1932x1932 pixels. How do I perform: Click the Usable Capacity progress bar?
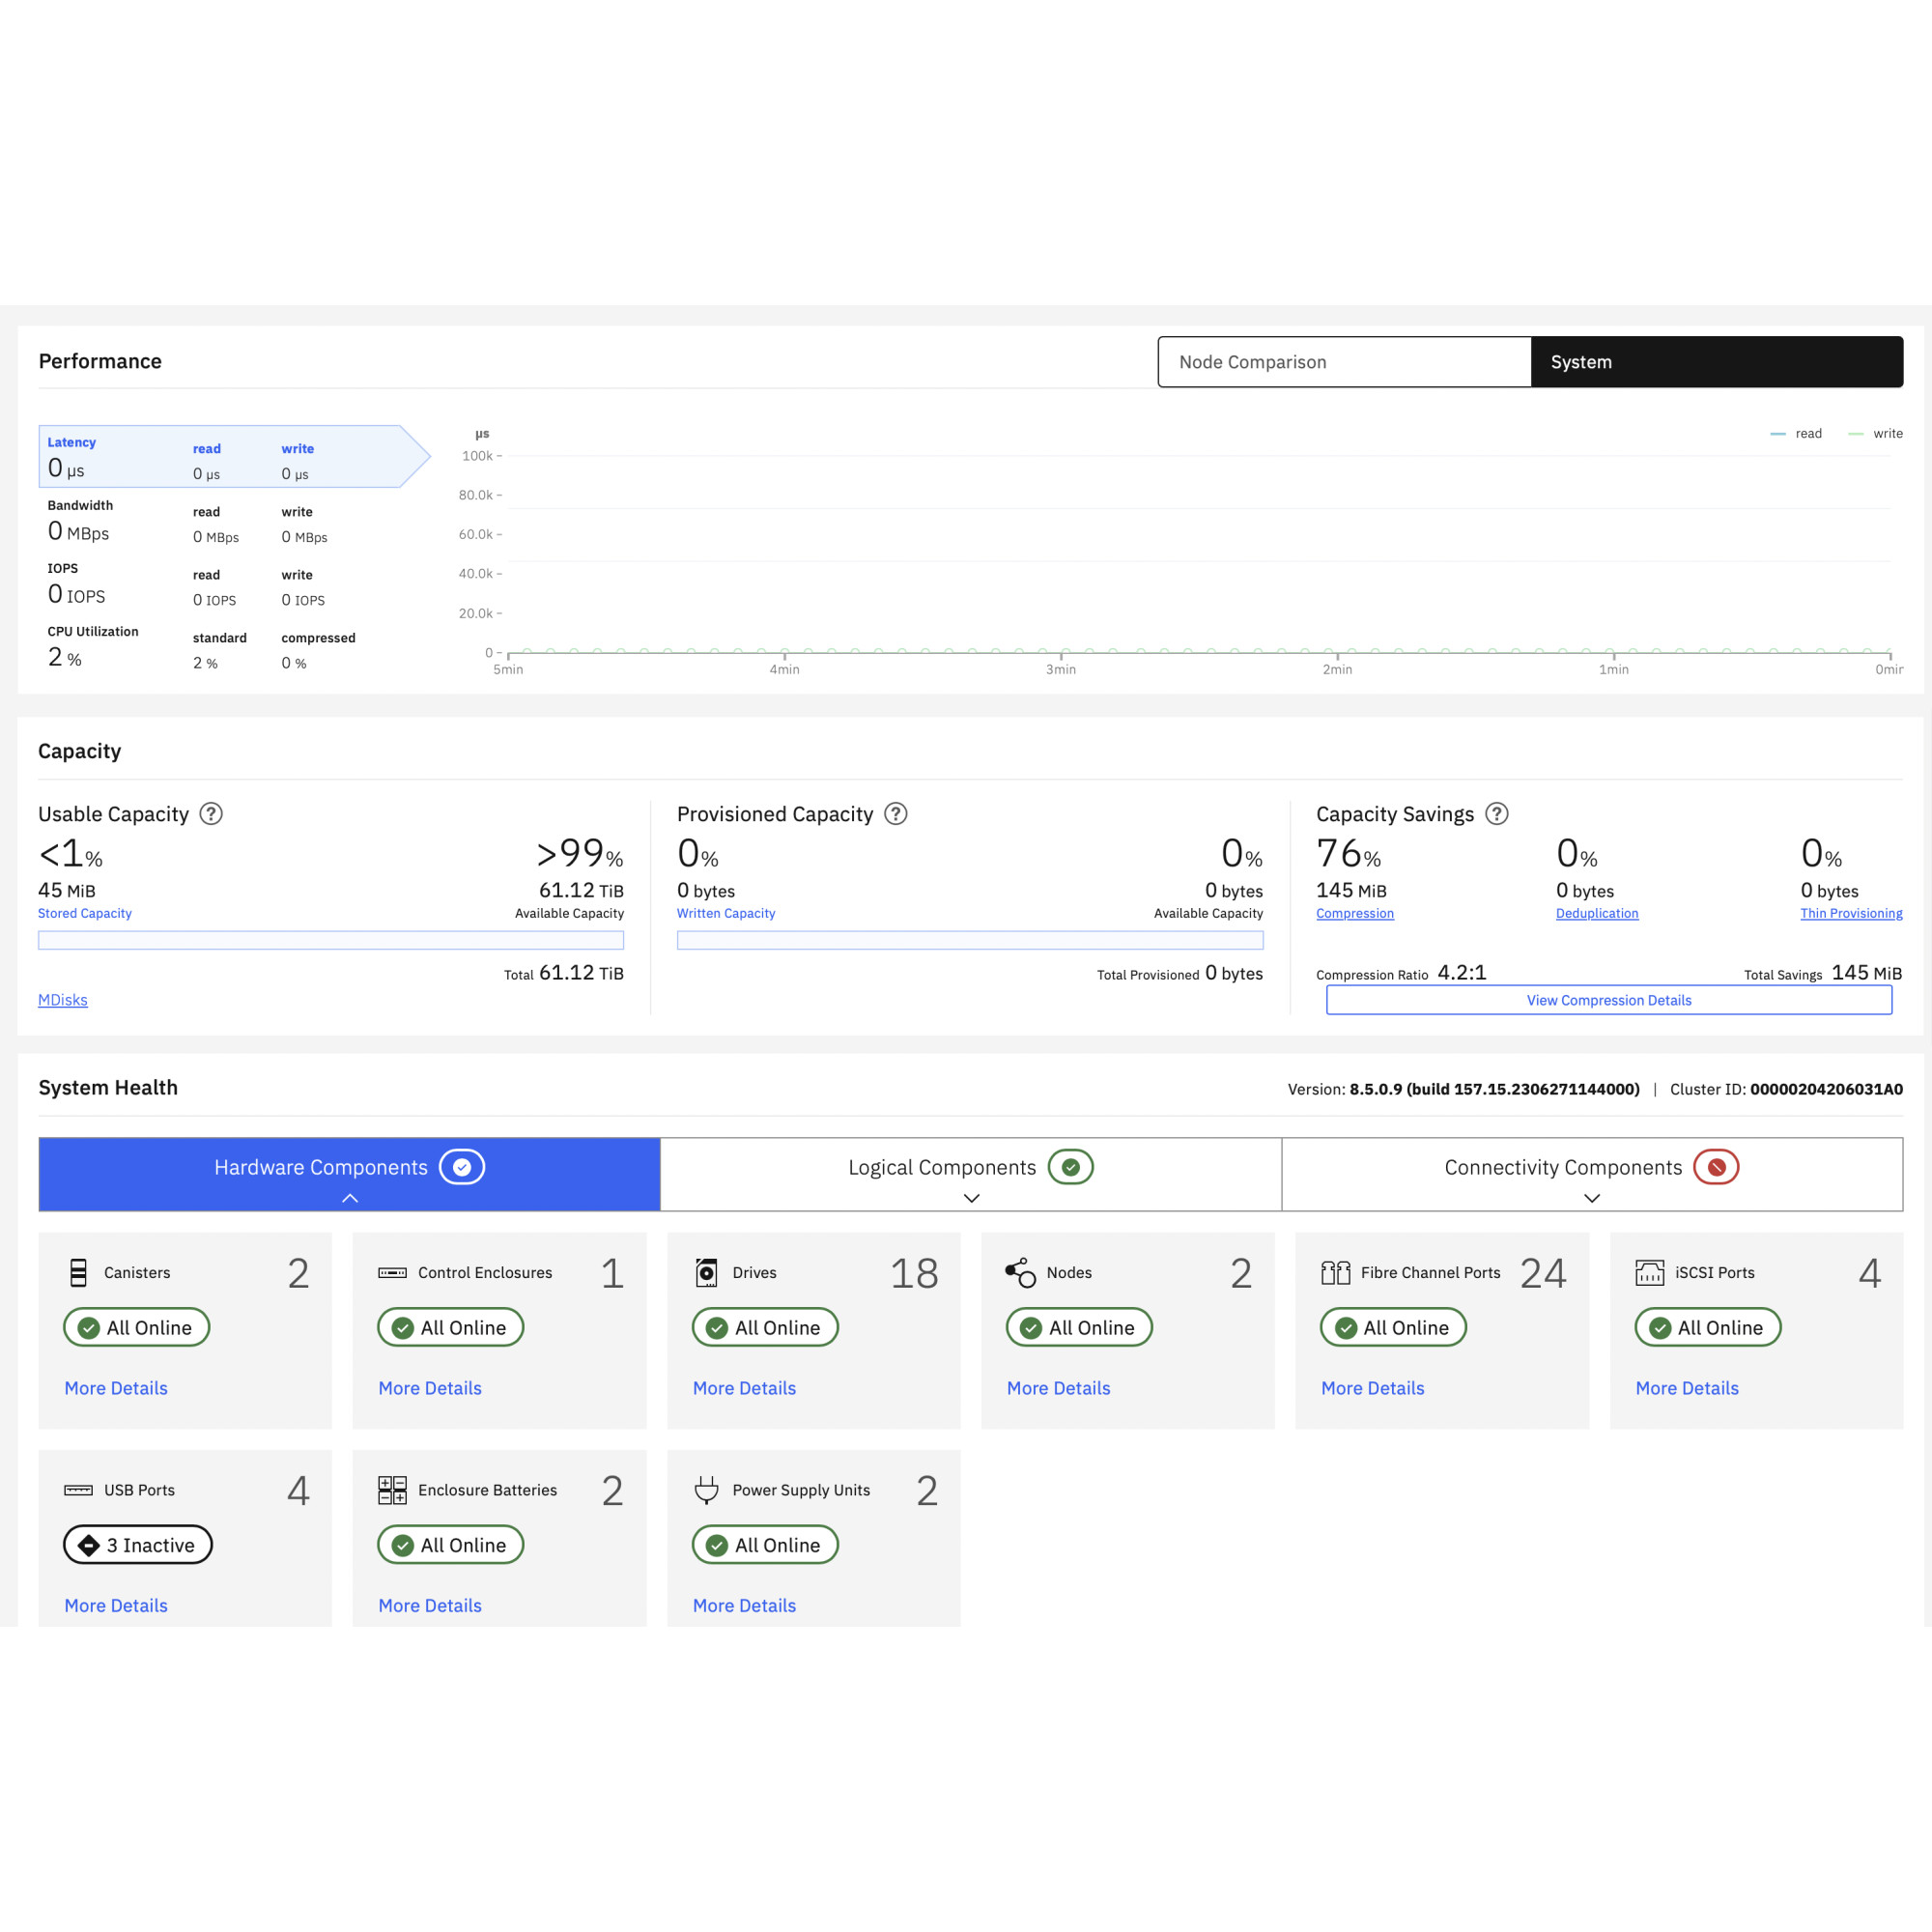tap(331, 940)
